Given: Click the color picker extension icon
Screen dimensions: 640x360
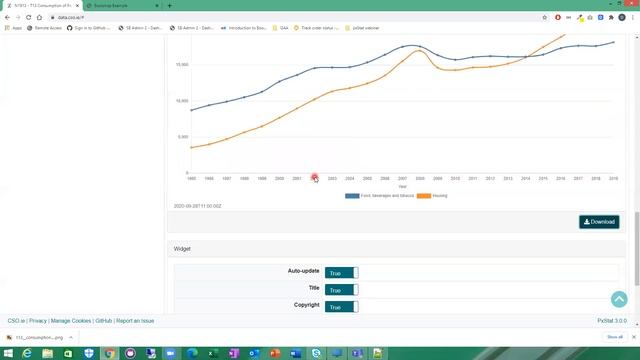Looking at the screenshot, I should 580,18.
